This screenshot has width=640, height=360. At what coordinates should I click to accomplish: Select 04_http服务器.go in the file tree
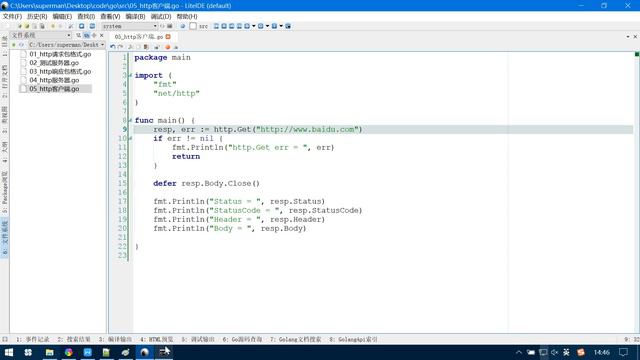(54, 80)
